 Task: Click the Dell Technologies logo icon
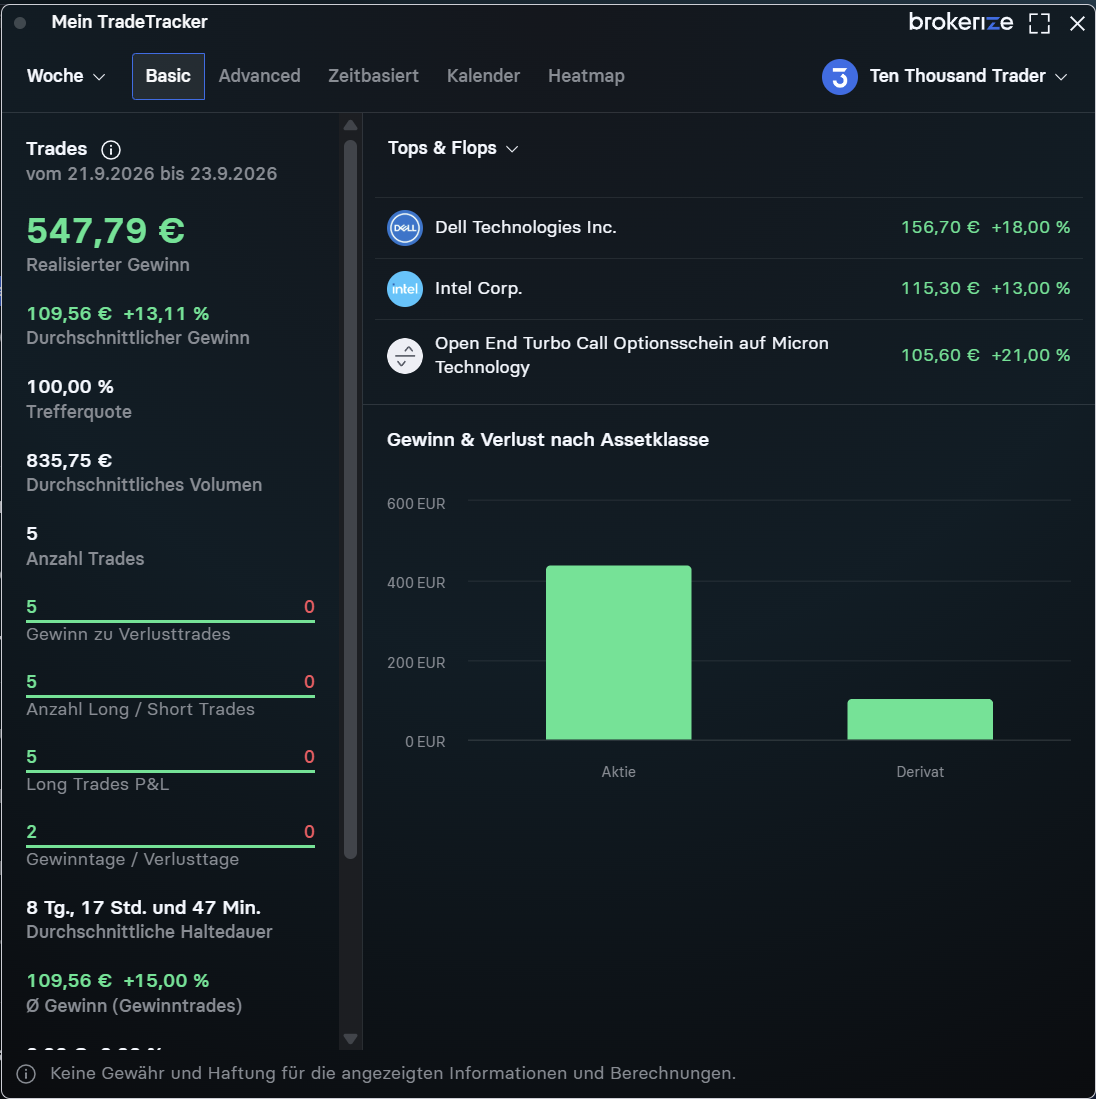(x=404, y=228)
